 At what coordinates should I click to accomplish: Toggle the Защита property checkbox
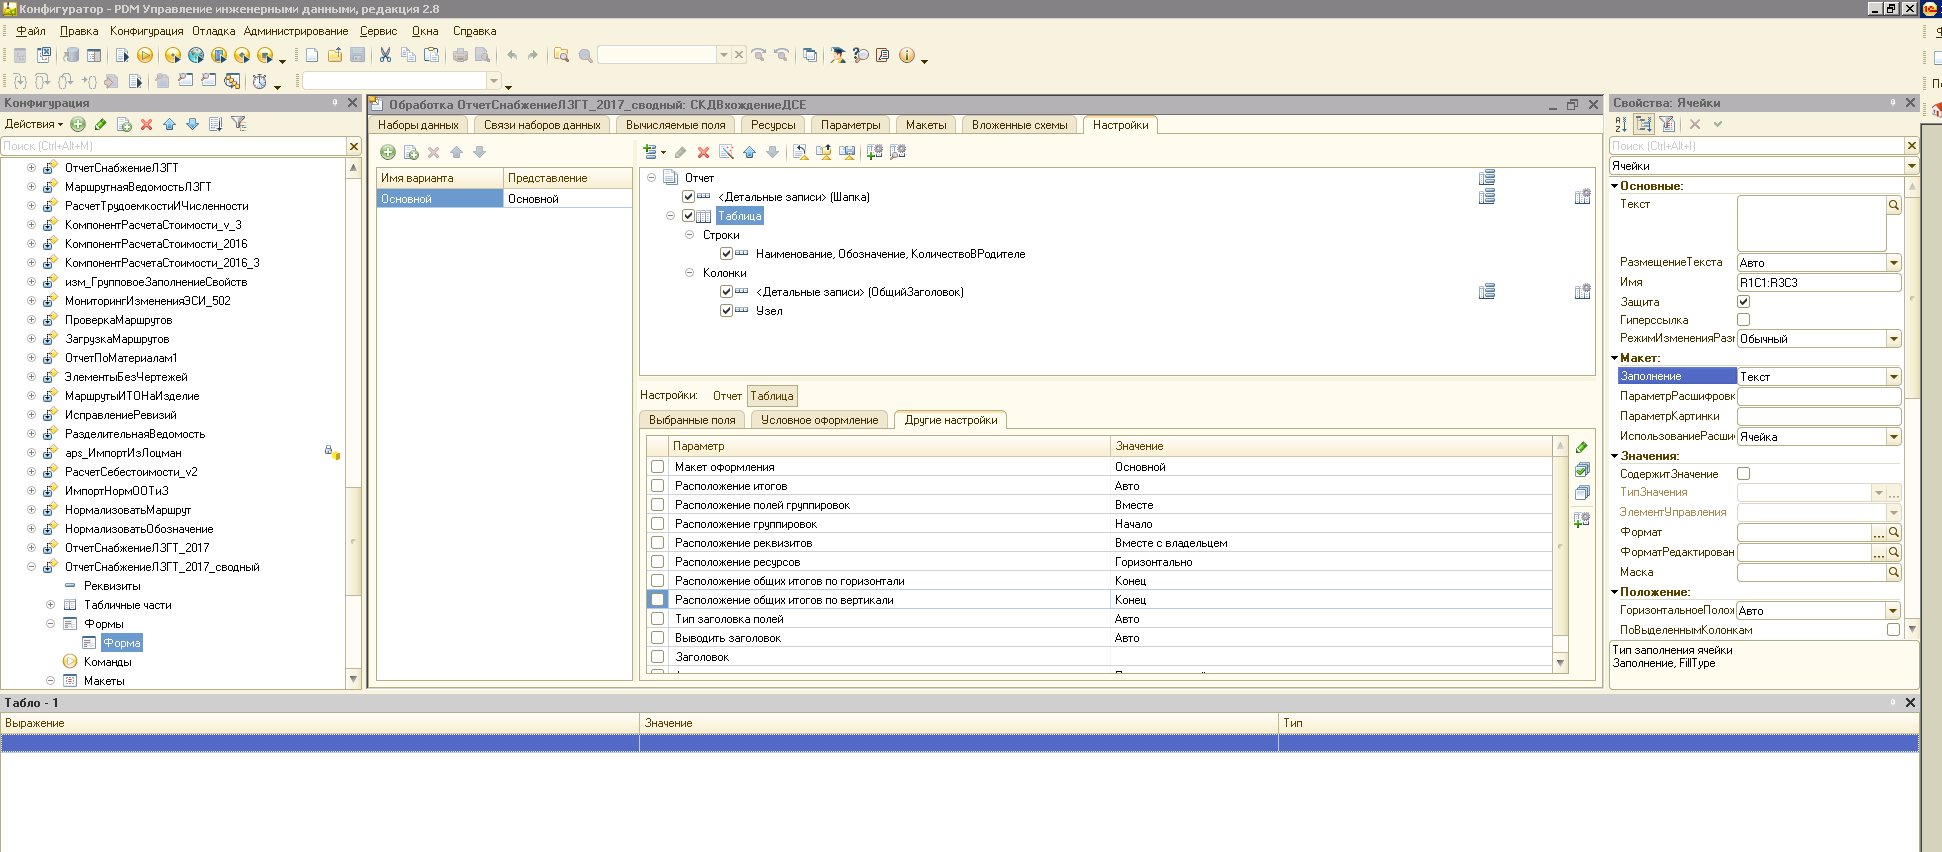pos(1744,302)
